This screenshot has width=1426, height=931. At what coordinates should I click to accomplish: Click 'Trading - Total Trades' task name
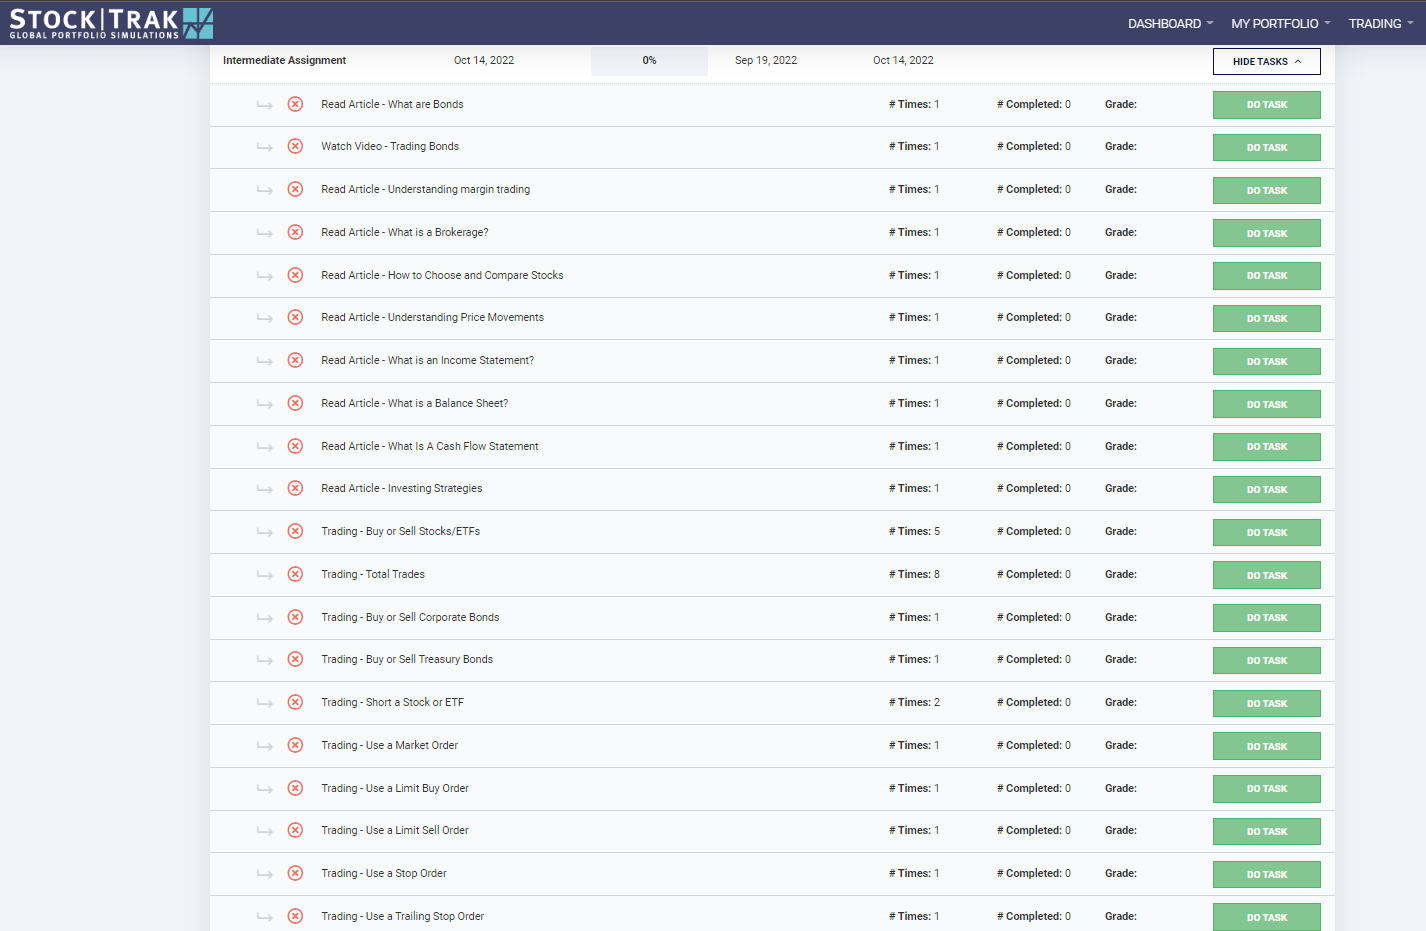pyautogui.click(x=373, y=574)
